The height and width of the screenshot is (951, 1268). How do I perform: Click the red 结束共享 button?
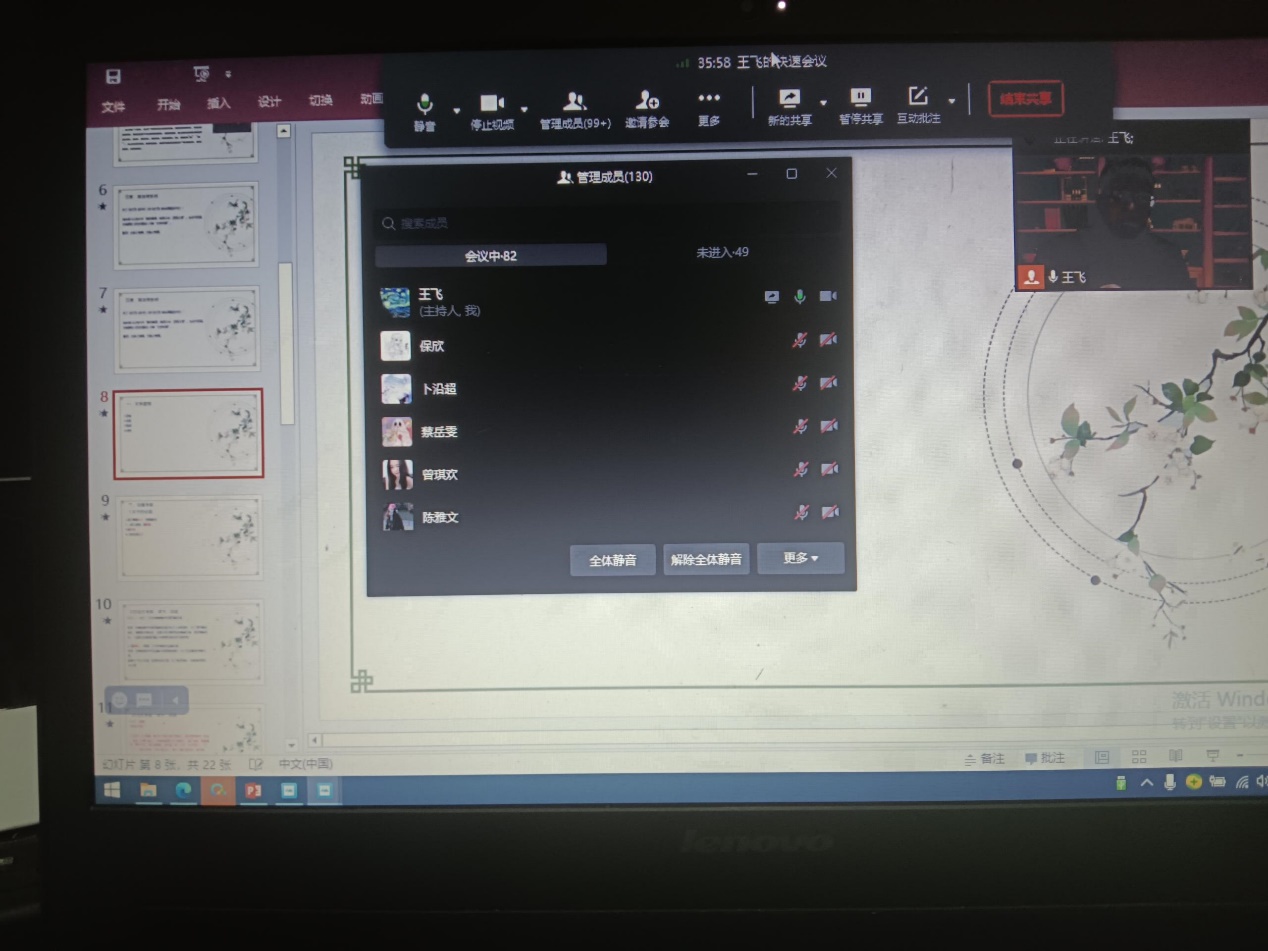point(1025,99)
